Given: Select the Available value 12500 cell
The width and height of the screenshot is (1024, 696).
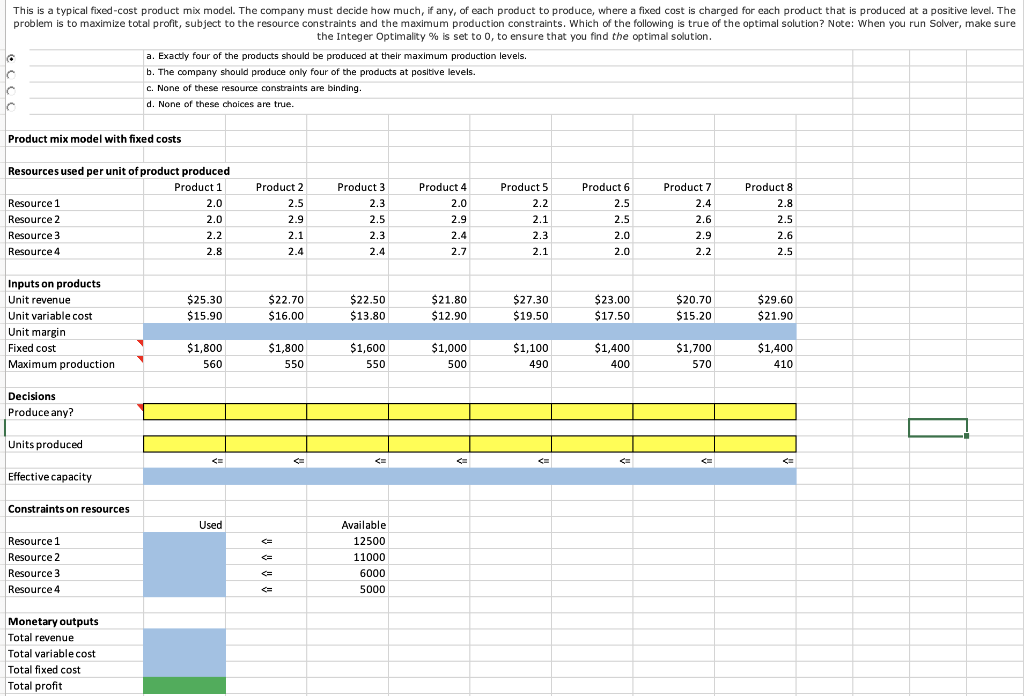Looking at the screenshot, I should (x=345, y=540).
